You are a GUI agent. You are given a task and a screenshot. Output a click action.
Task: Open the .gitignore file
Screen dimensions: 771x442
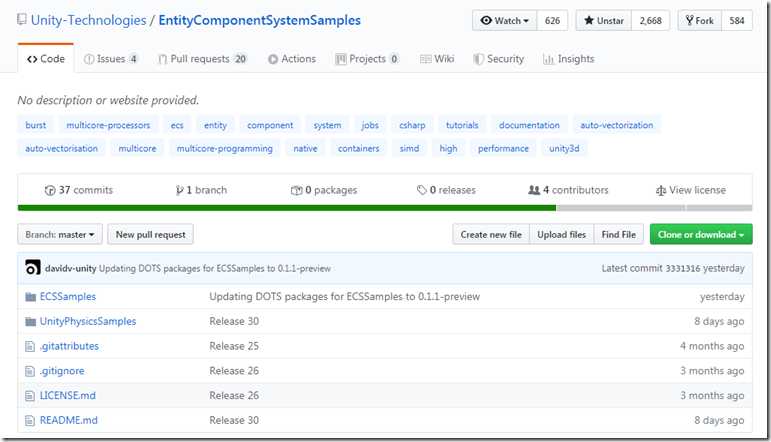tap(62, 371)
